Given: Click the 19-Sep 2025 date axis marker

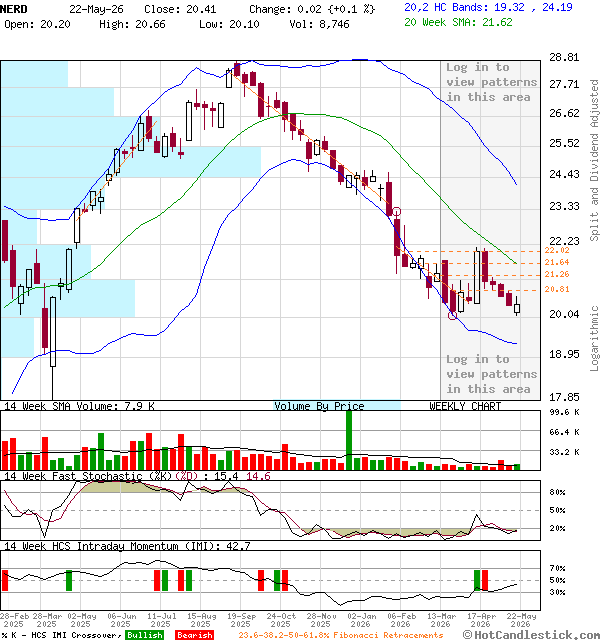Looking at the screenshot, I should pyautogui.click(x=240, y=620).
